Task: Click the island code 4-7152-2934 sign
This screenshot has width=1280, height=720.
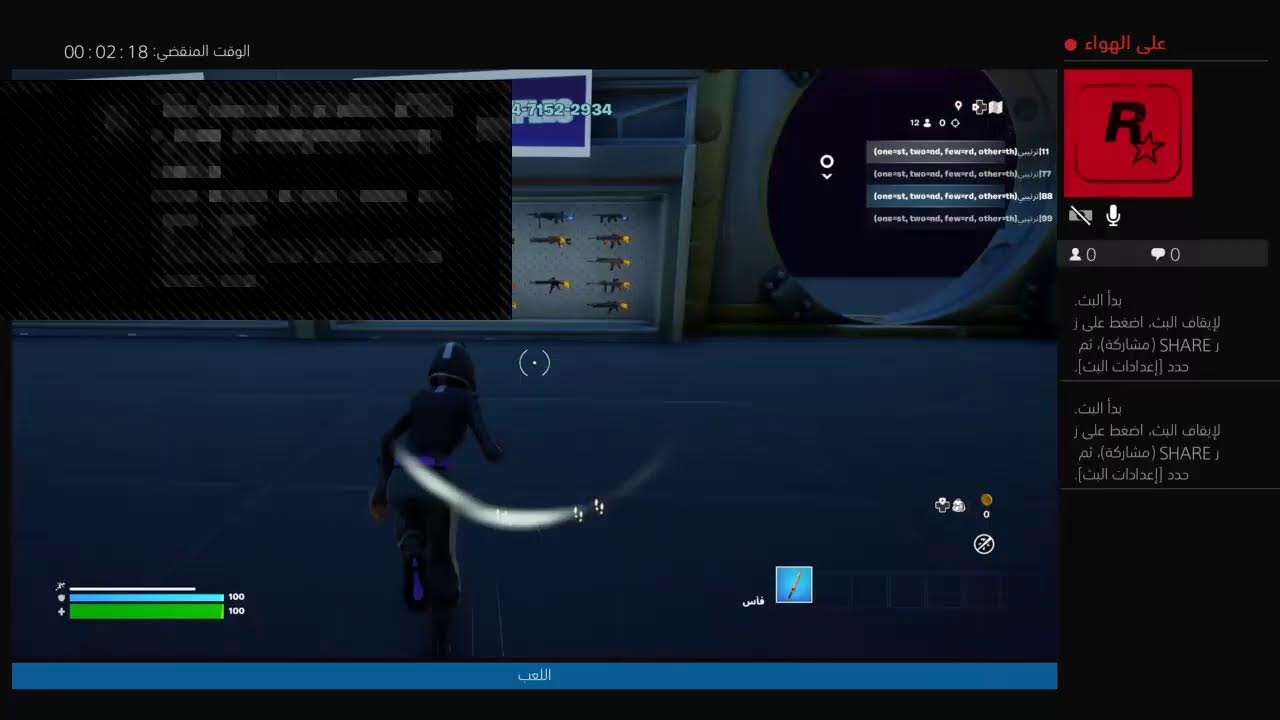Action: (561, 110)
